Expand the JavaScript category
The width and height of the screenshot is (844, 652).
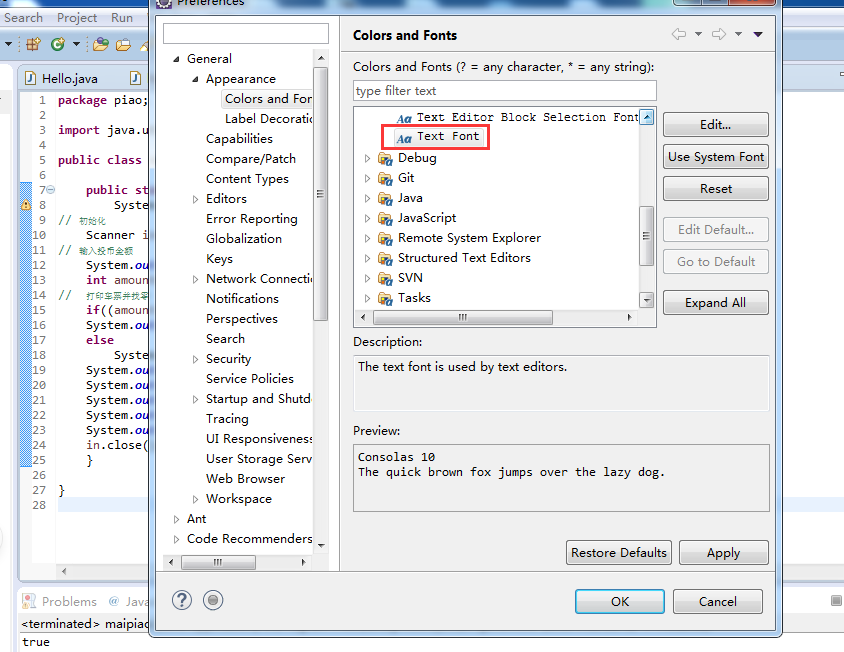[367, 218]
